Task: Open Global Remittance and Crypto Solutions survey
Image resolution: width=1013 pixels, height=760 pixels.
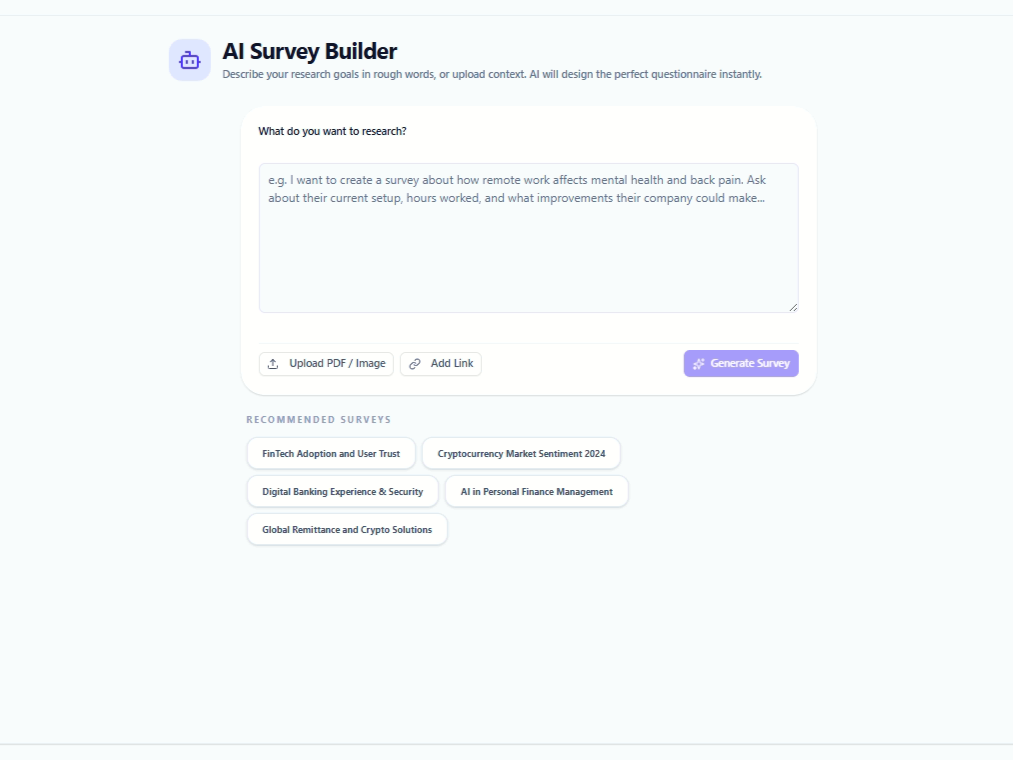Action: [x=347, y=530]
